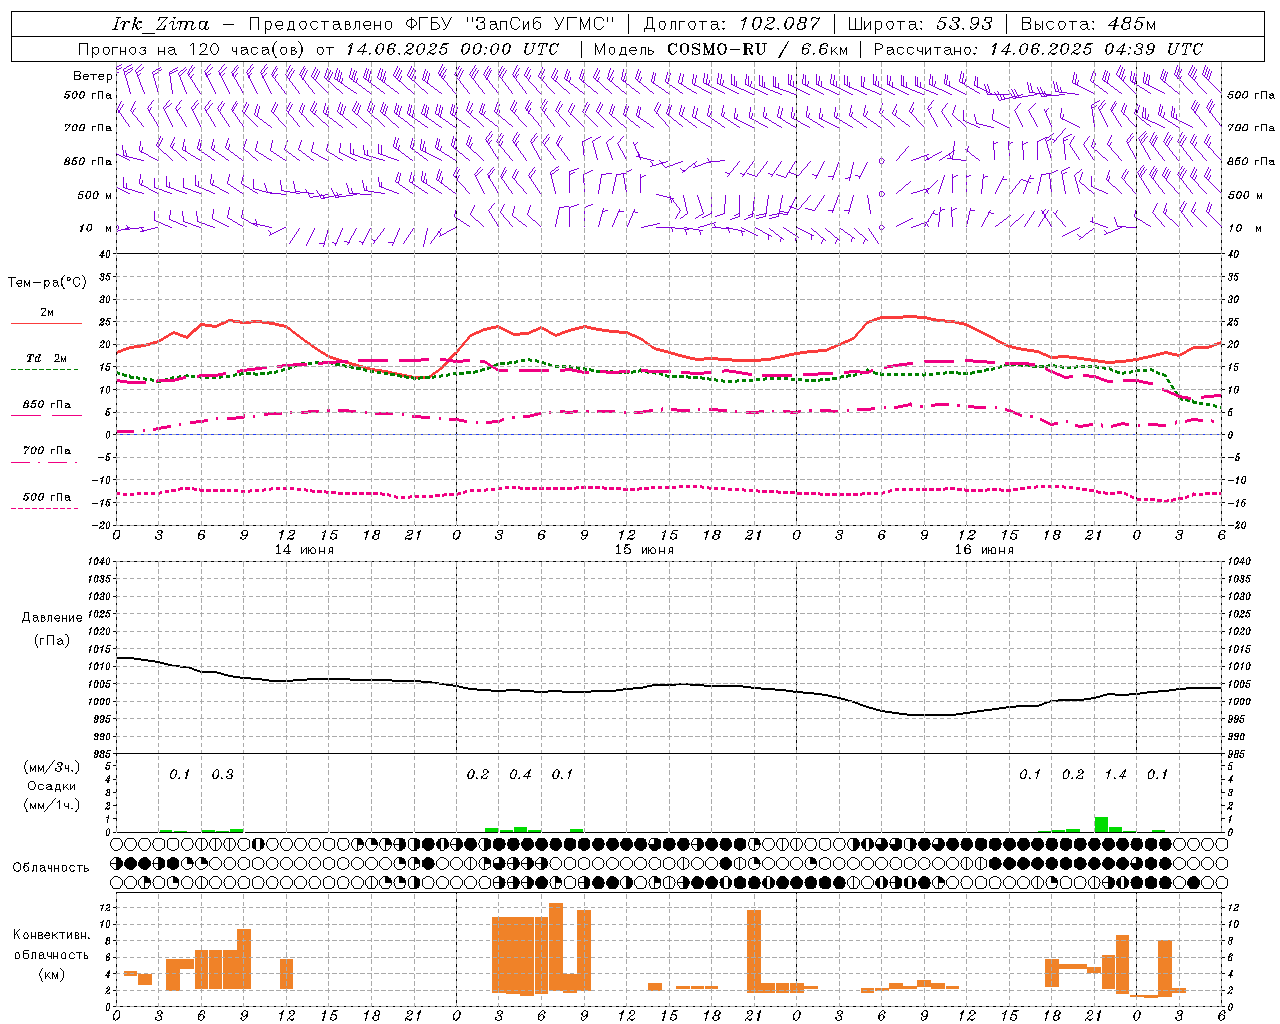This screenshot has width=1280, height=1024.
Task: Click the Конвективн. label of convective cloud panel
Action: click(52, 935)
